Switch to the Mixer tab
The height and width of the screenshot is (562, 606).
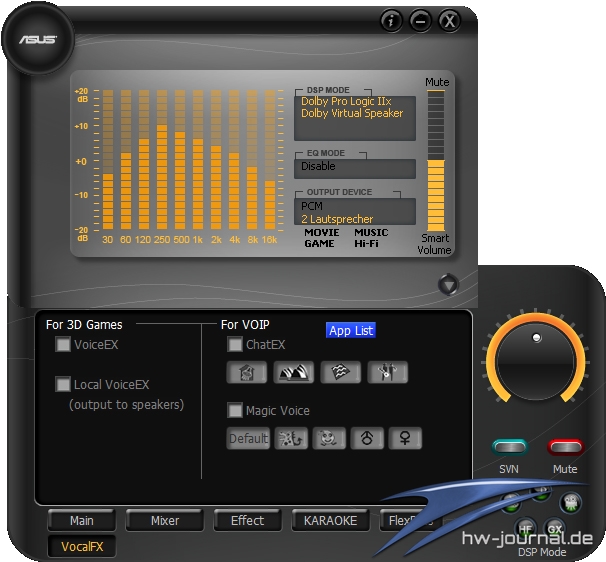(165, 520)
